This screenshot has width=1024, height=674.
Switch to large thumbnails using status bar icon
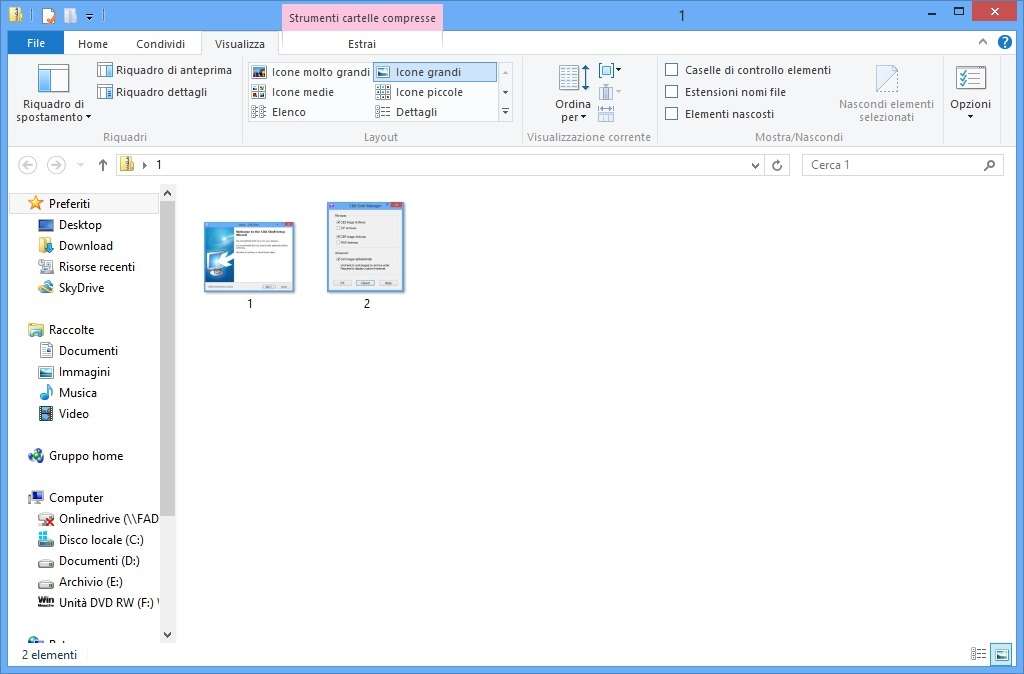[x=1000, y=654]
